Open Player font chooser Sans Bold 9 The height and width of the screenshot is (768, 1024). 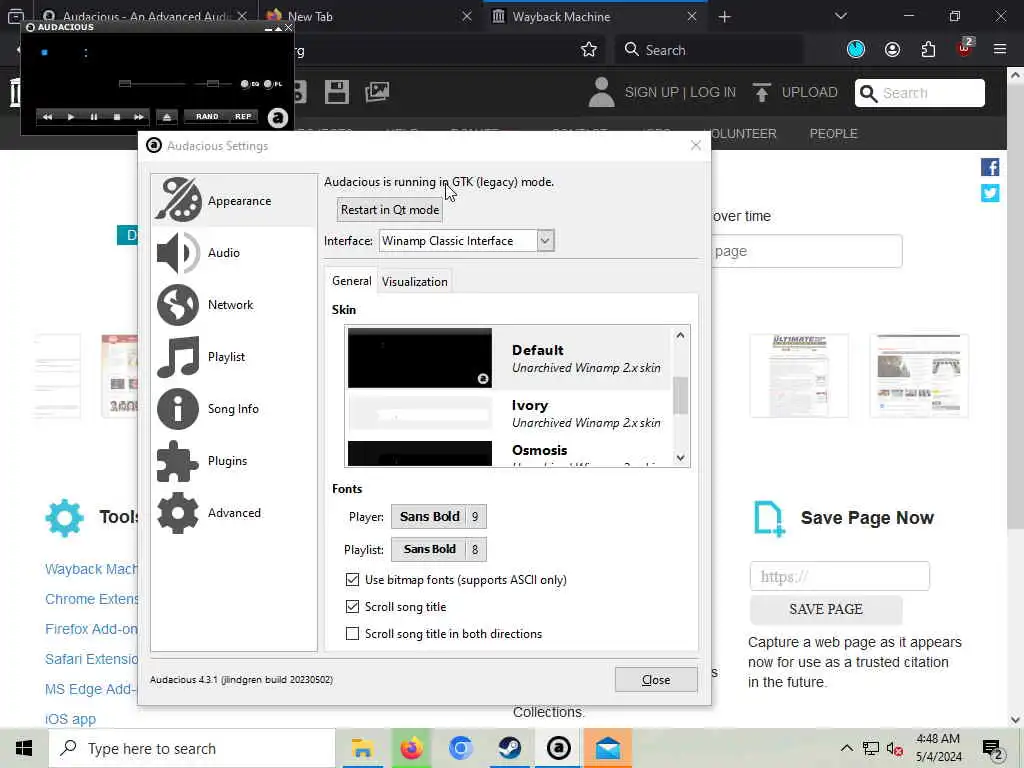[x=439, y=517]
